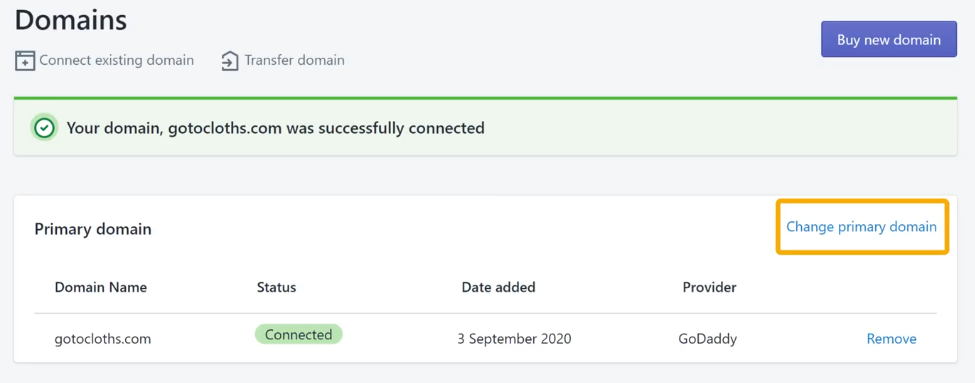Viewport: 975px width, 383px height.
Task: Click the green checkmark success icon
Action: (x=44, y=129)
